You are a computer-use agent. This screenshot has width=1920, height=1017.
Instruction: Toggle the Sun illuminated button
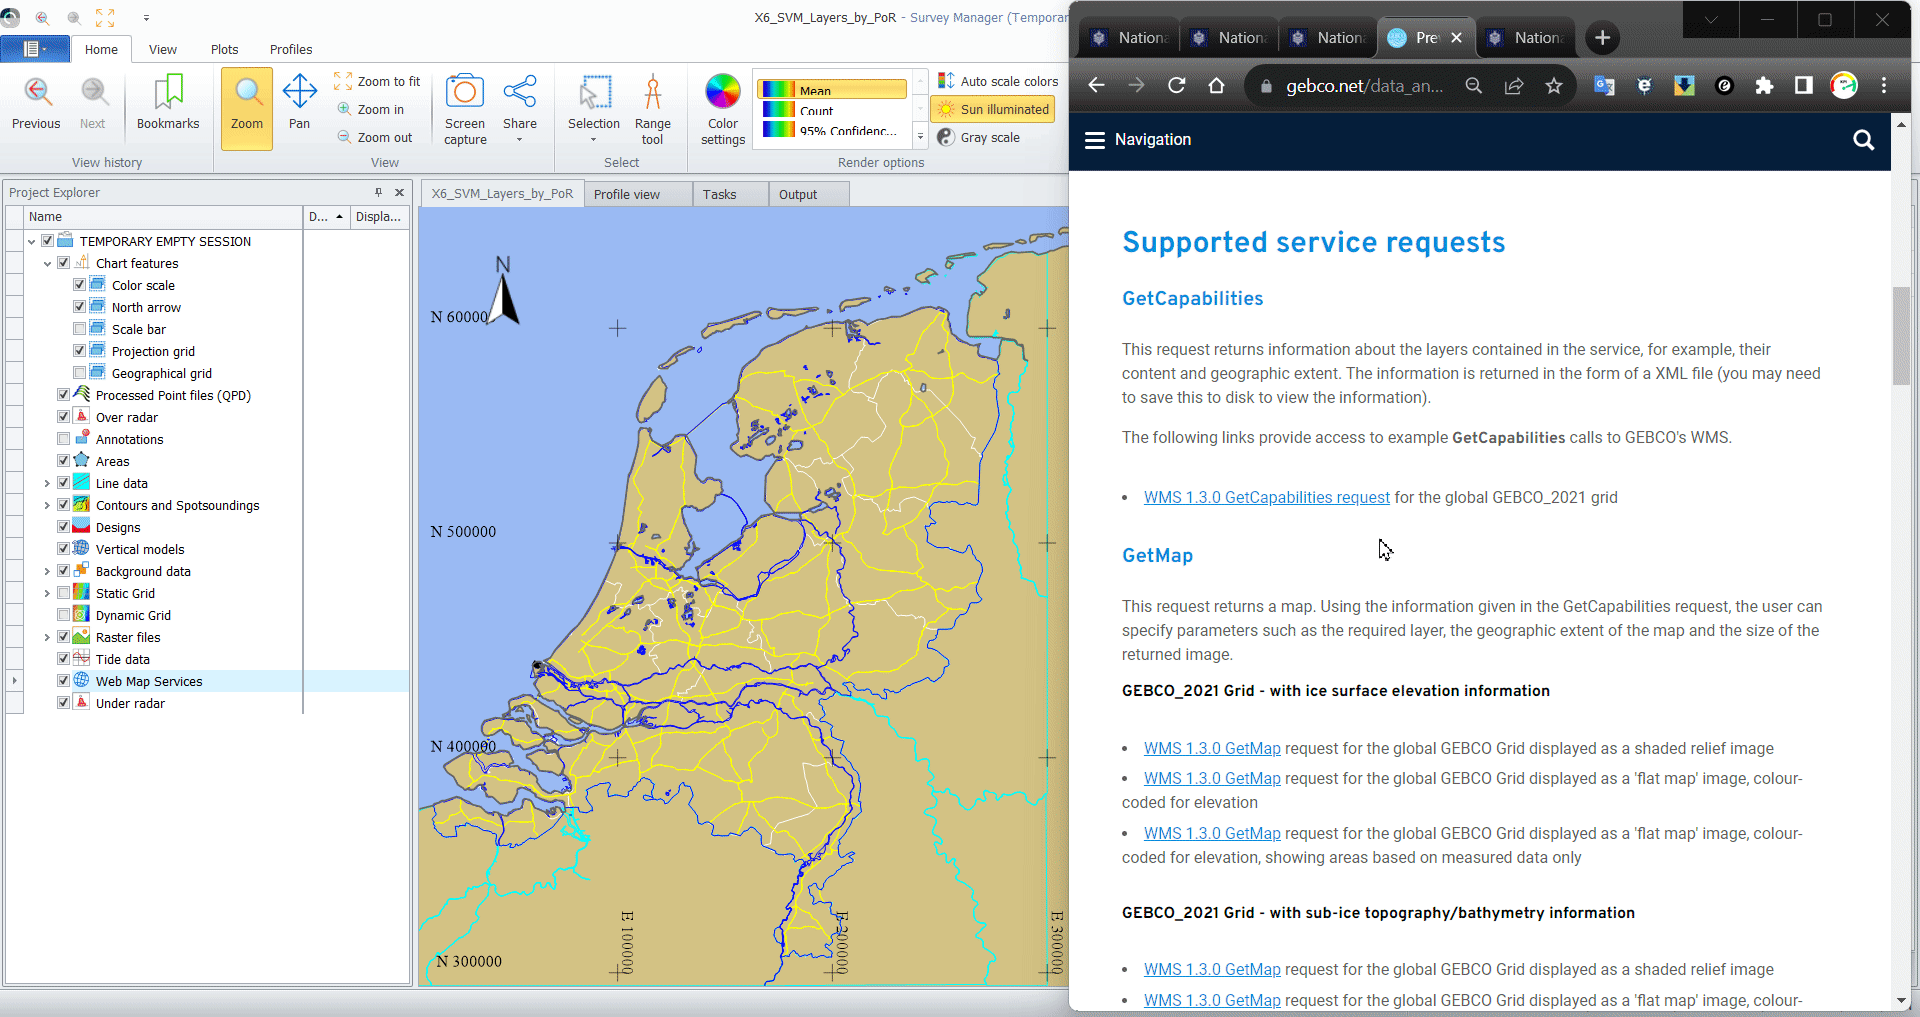click(x=993, y=109)
